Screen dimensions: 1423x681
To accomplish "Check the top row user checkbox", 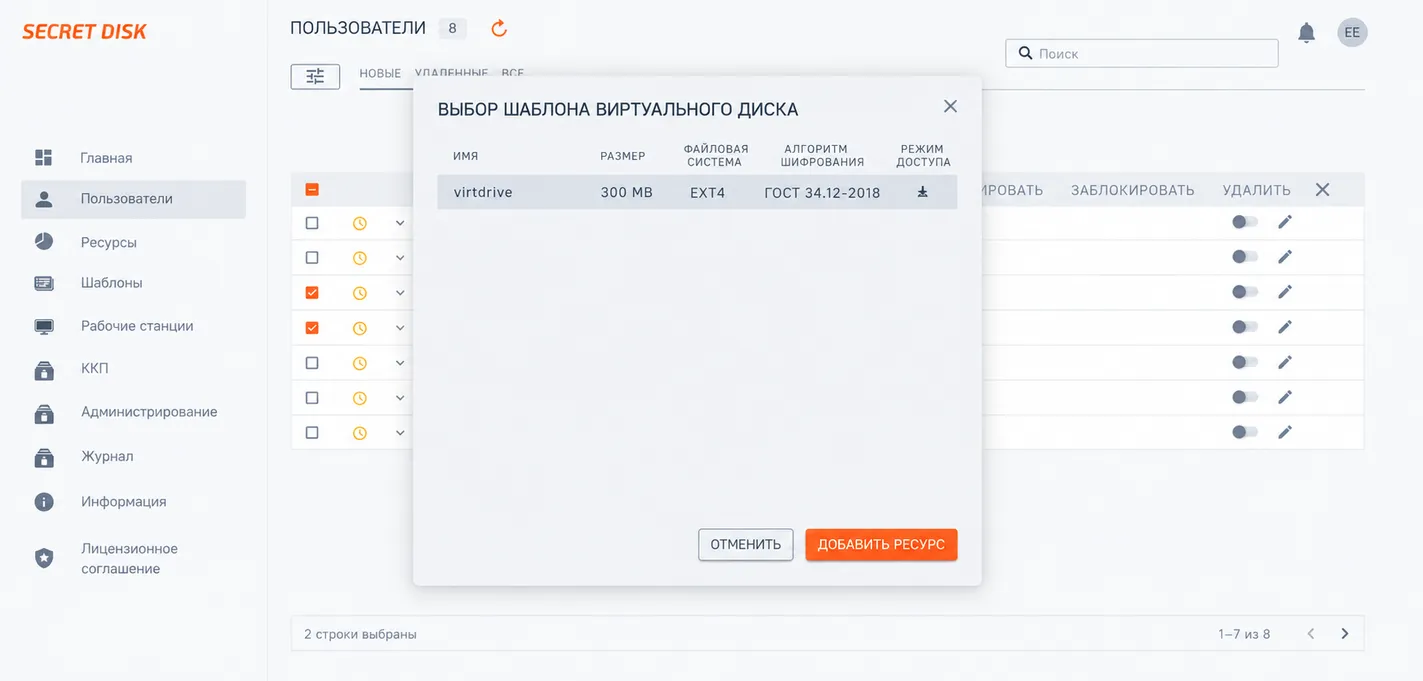I will (312, 223).
